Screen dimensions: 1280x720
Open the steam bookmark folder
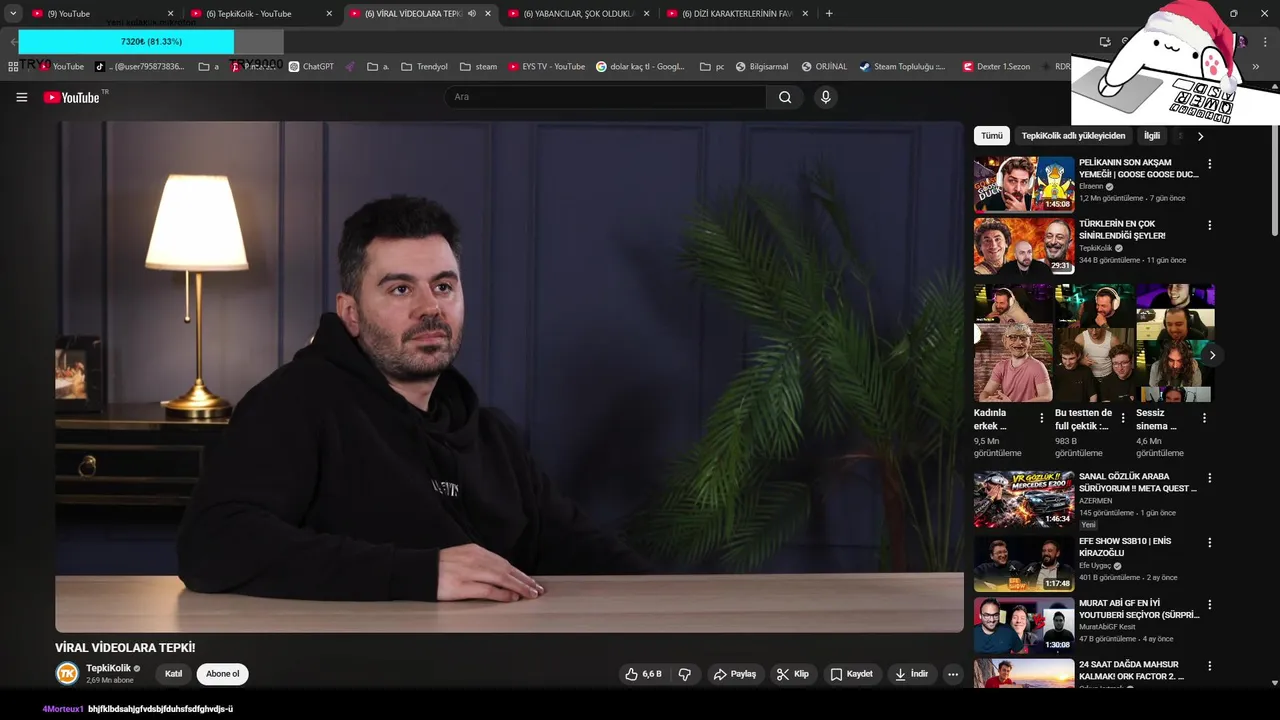coord(478,67)
